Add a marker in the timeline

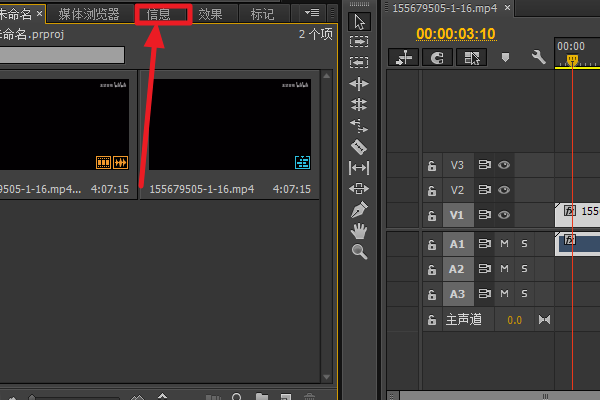click(505, 58)
